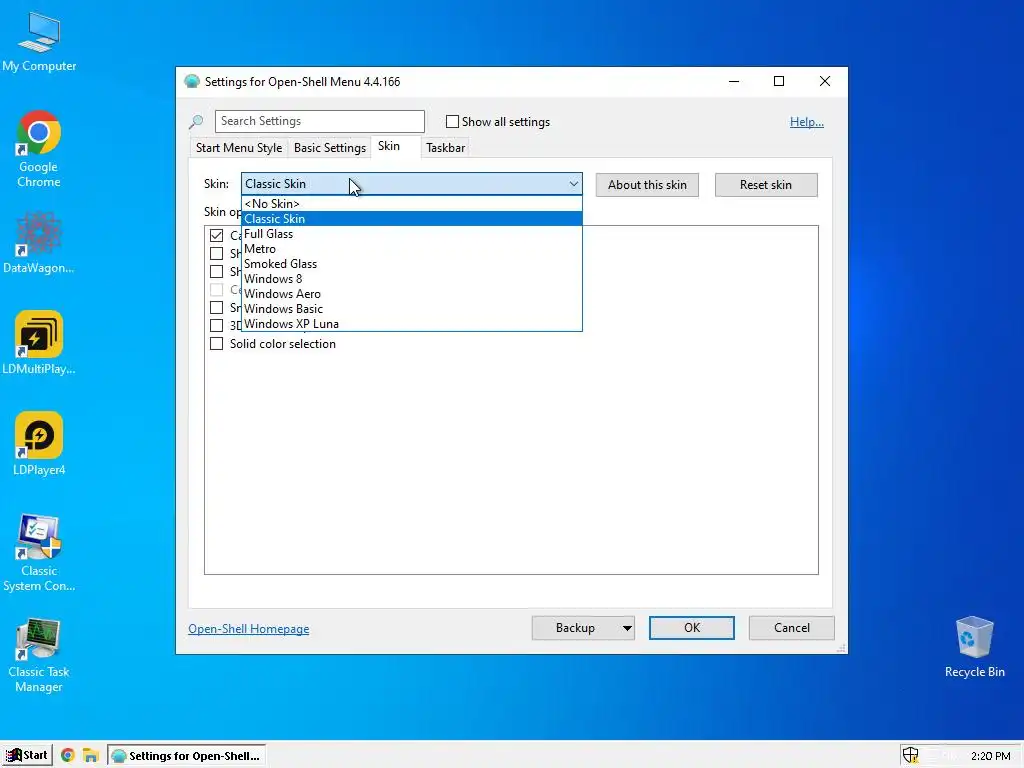1024x768 pixels.
Task: Collapse the Skin combo box arrow
Action: 573,184
